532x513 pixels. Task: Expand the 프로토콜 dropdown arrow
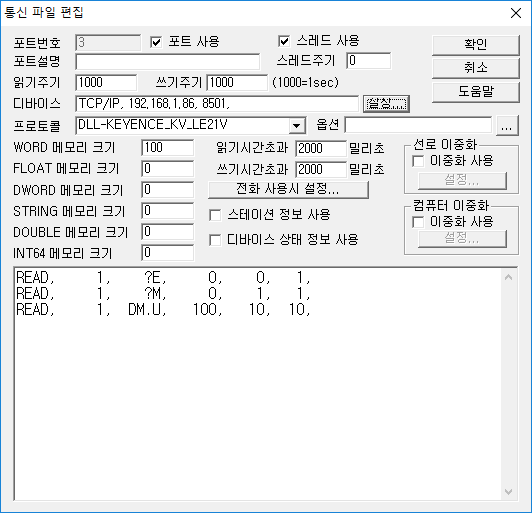[x=297, y=126]
